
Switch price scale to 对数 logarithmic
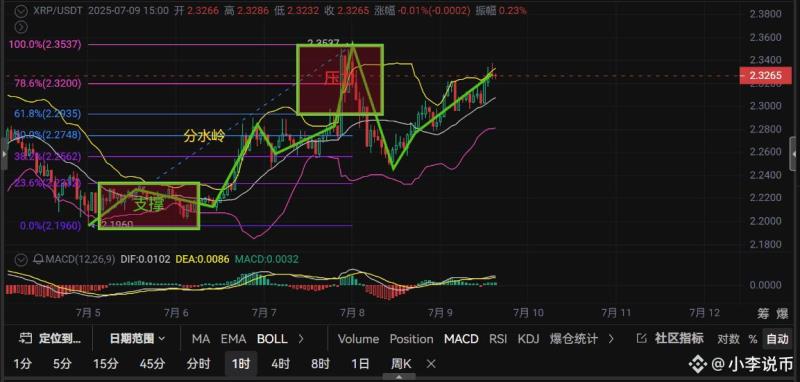[729, 339]
